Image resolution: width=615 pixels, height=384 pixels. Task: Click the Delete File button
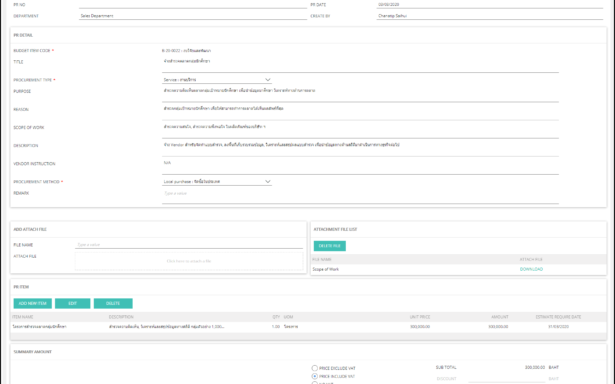pyautogui.click(x=329, y=246)
